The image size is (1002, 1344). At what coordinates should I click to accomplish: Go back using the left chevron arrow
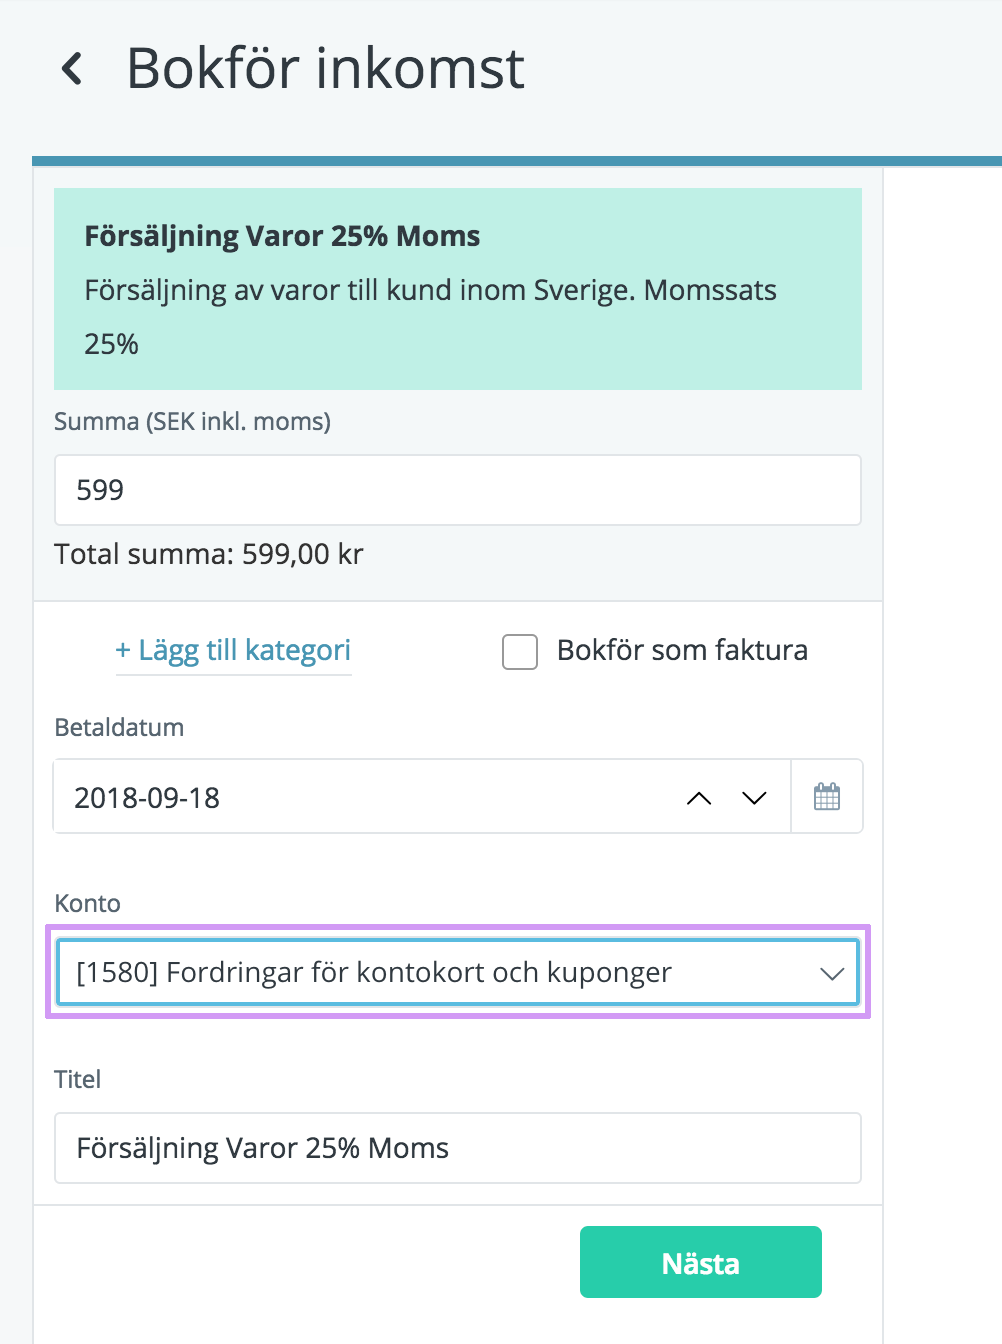coord(72,69)
